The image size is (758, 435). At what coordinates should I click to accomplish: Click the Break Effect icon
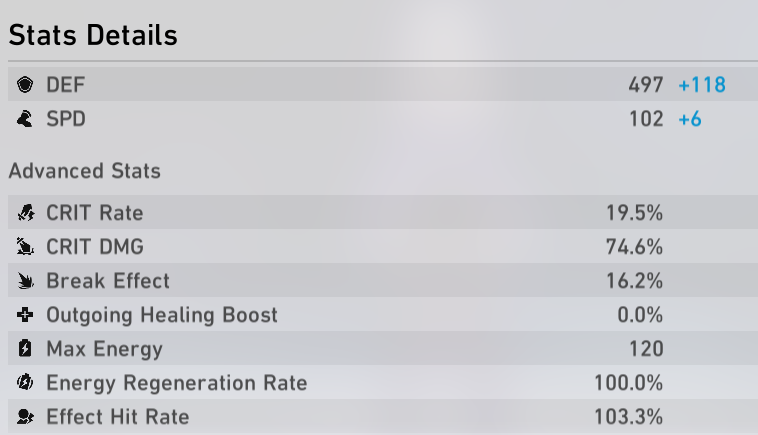(x=25, y=280)
